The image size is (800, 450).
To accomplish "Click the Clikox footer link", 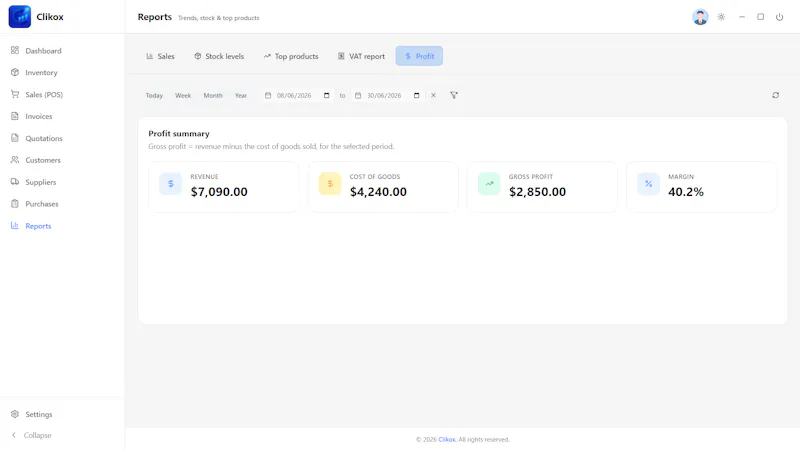I will coord(446,439).
